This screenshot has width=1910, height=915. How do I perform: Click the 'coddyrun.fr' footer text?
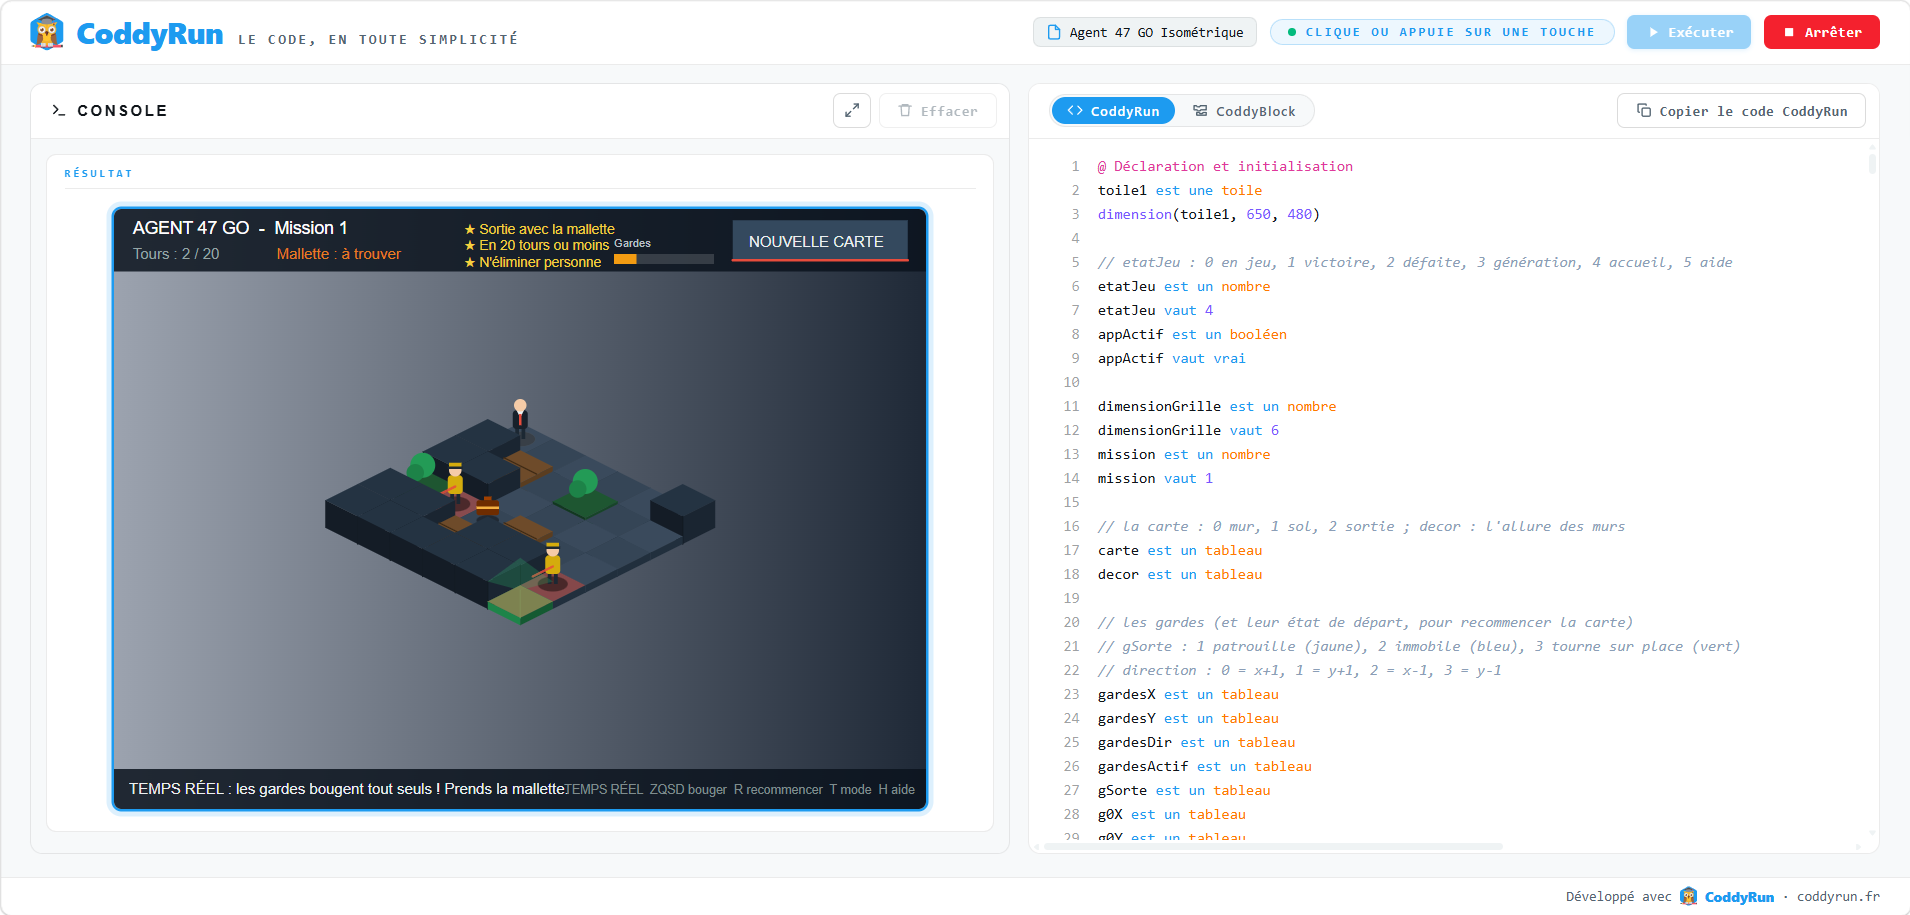point(1838,896)
